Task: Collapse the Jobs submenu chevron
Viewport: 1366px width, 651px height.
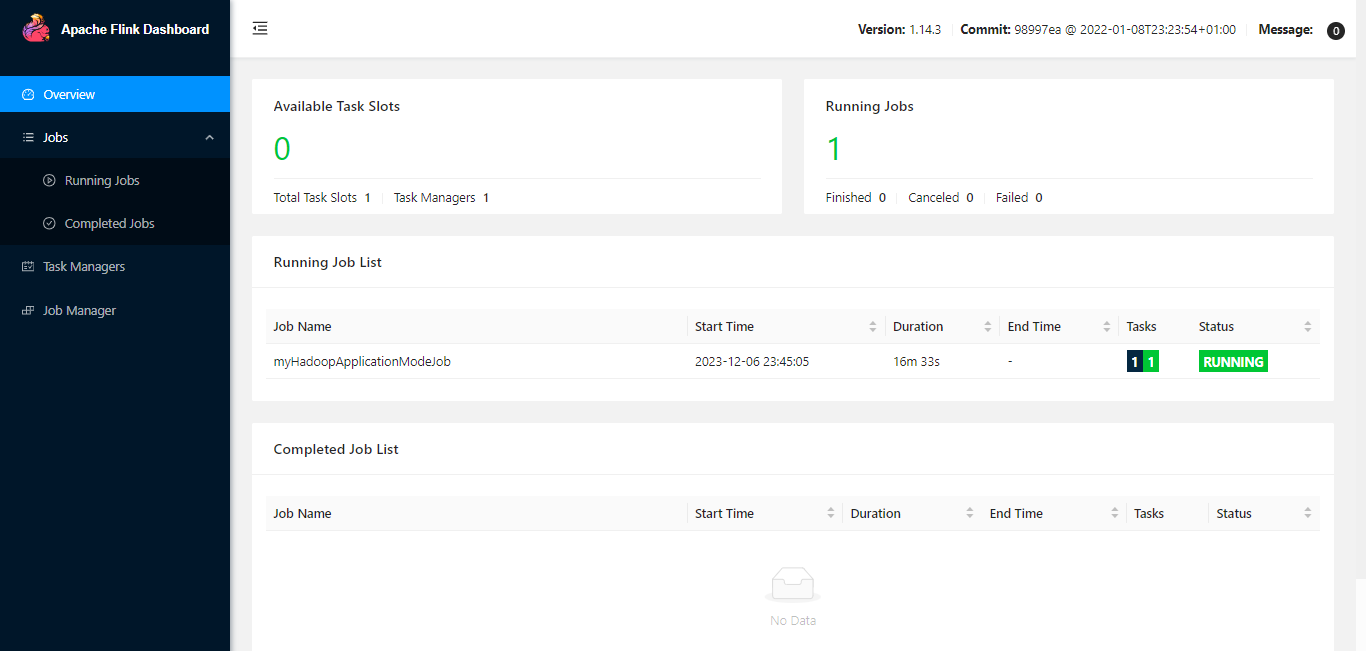Action: tap(209, 137)
